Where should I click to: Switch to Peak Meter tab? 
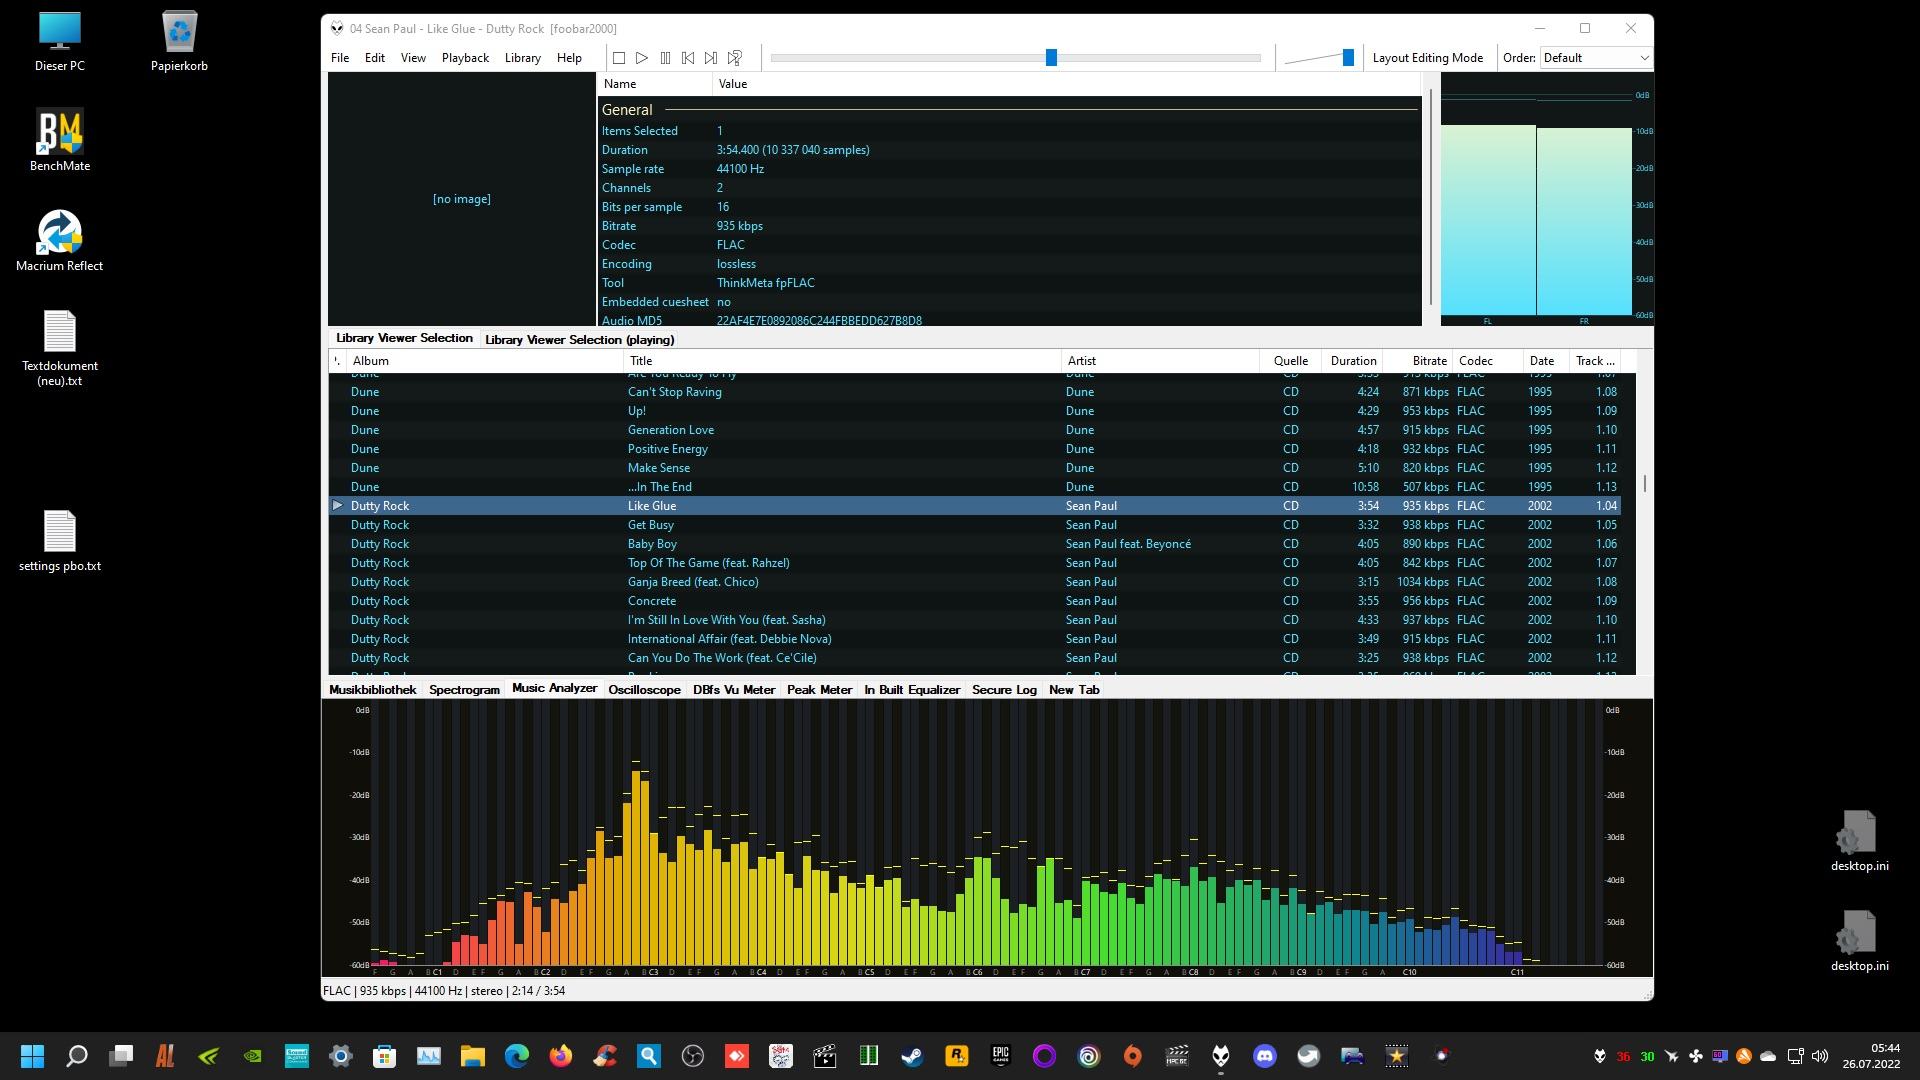(819, 690)
